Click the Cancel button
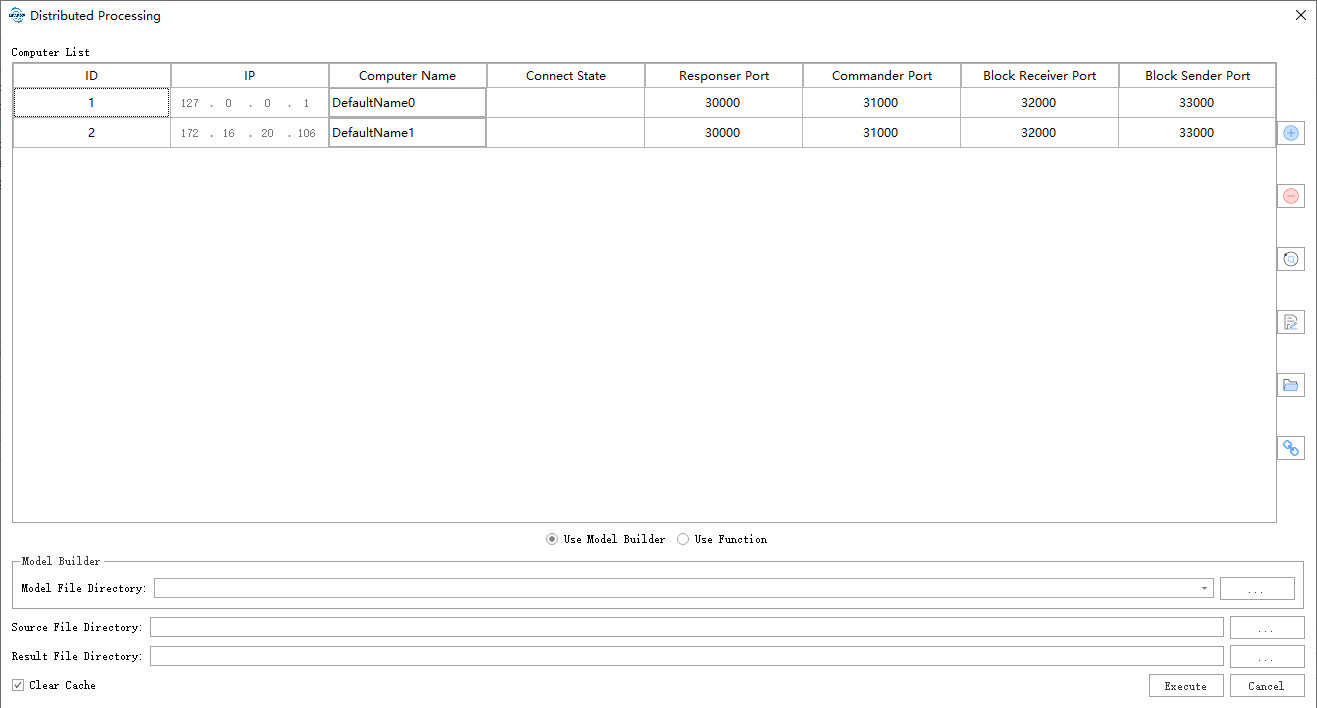1317x708 pixels. coord(1267,685)
